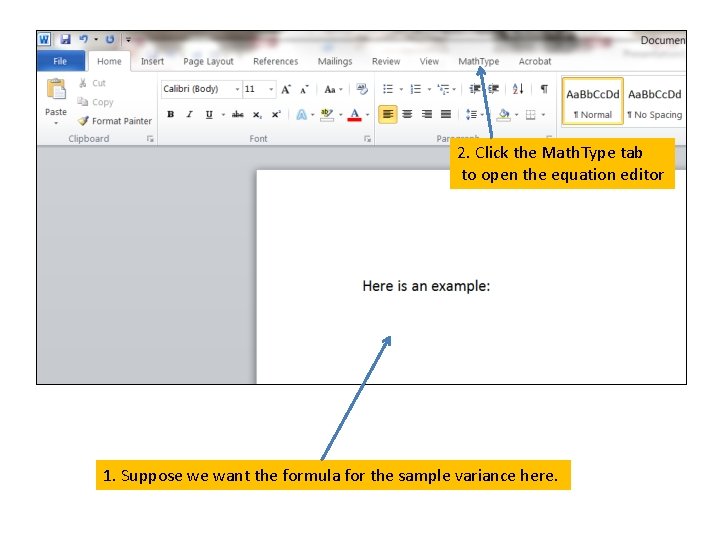Toggle show paragraph marks (¶)
This screenshot has height=540, width=720.
[544, 89]
